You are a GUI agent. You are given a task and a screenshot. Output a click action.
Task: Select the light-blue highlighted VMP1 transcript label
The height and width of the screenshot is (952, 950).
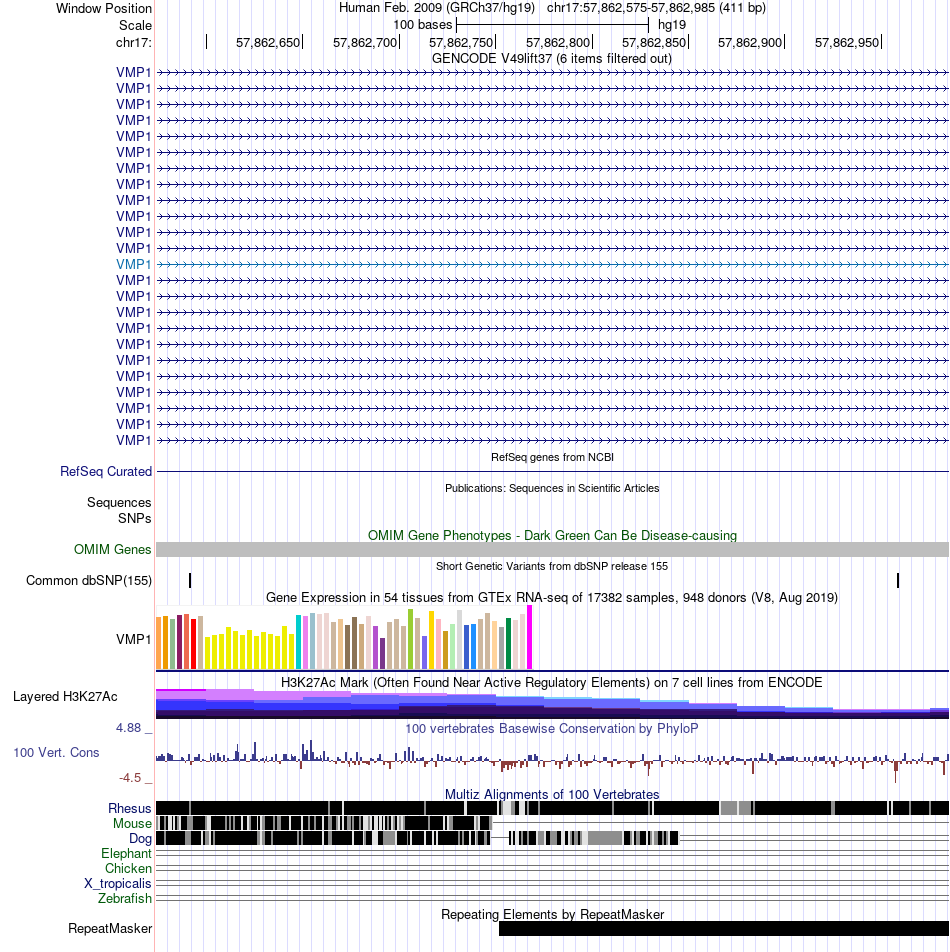(134, 264)
